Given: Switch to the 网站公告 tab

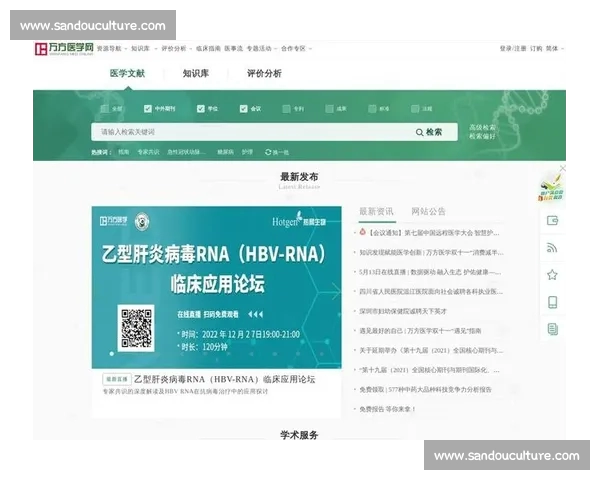Looking at the screenshot, I should click(x=429, y=212).
